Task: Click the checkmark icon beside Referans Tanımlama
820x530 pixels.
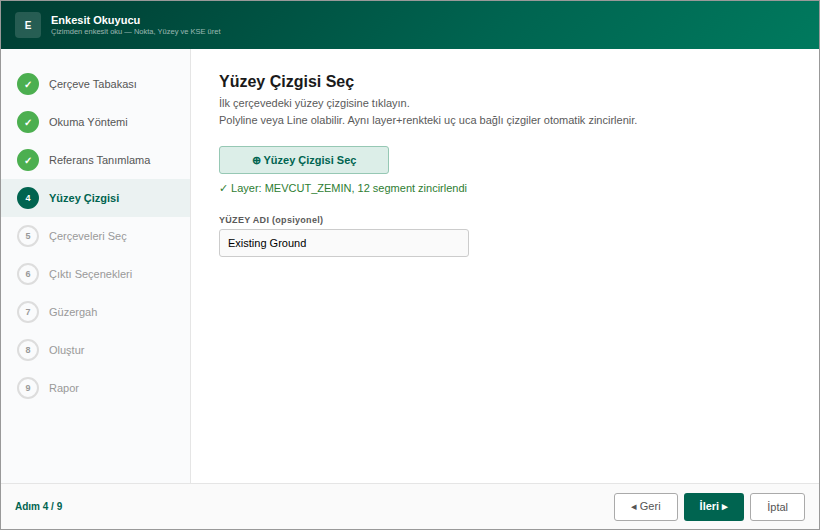Action: [x=28, y=160]
